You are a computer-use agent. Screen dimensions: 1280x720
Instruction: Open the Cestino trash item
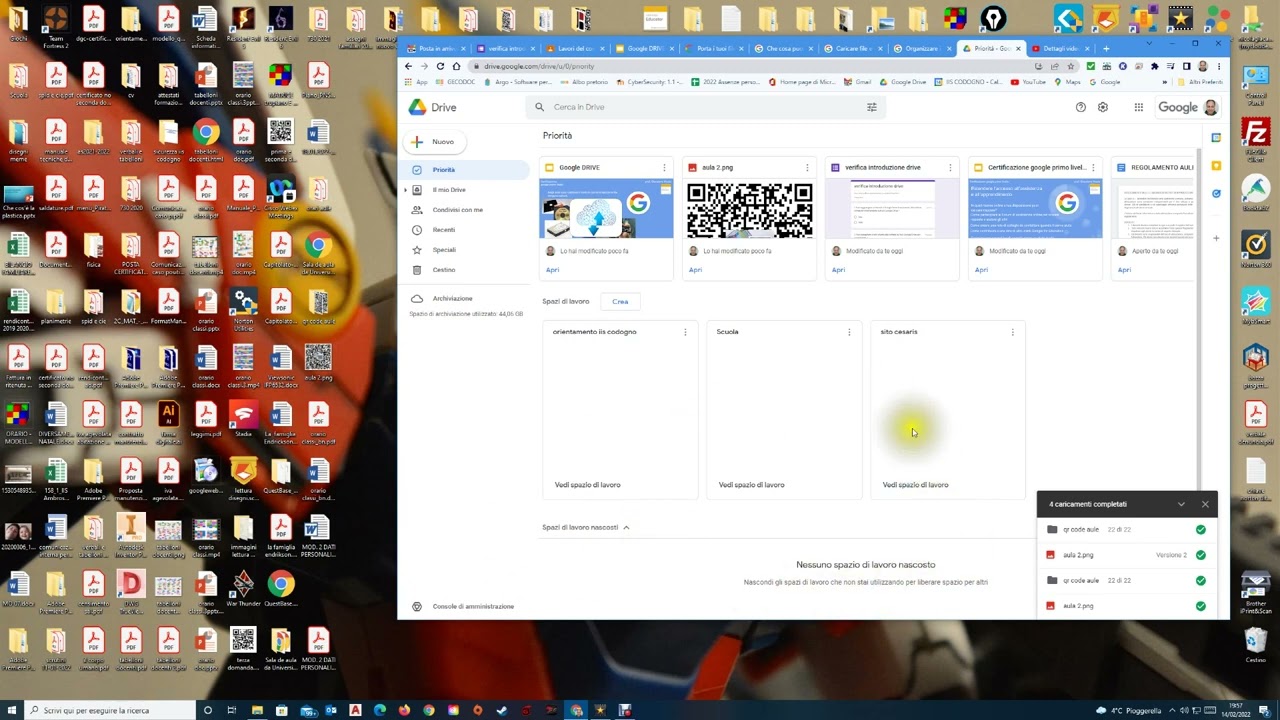443,270
